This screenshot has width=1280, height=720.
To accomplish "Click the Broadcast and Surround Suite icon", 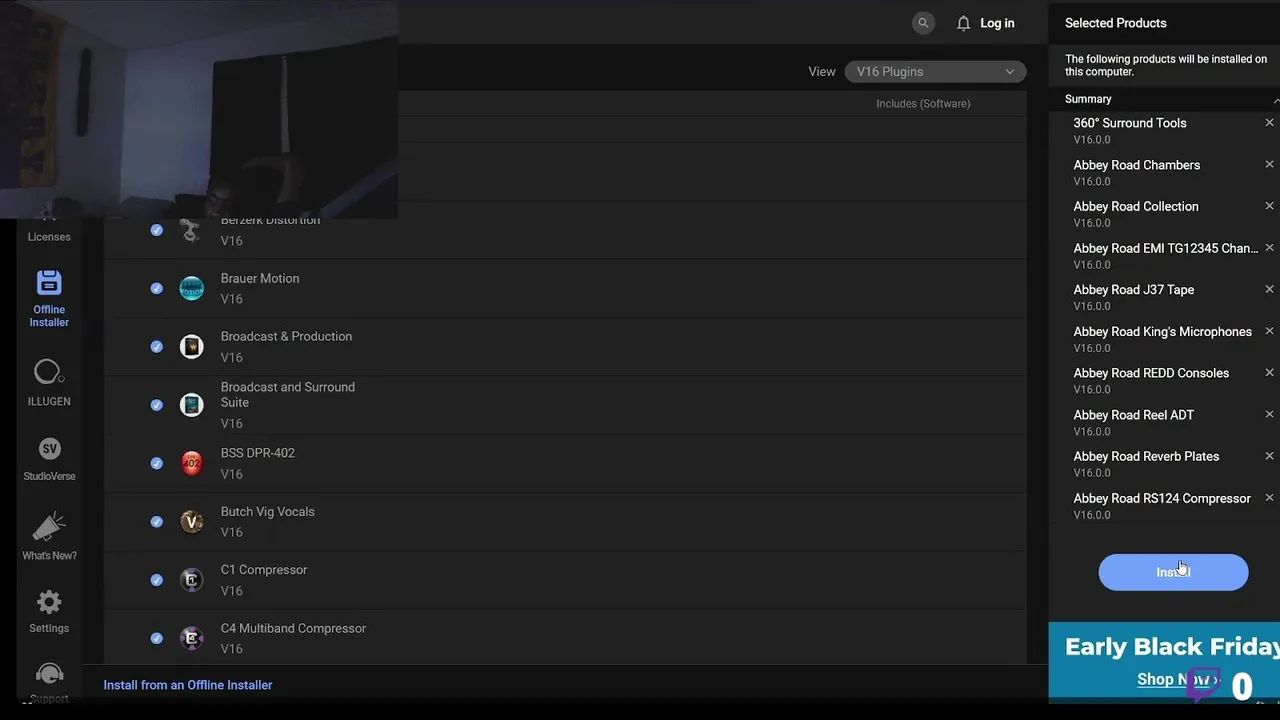I will tap(191, 405).
